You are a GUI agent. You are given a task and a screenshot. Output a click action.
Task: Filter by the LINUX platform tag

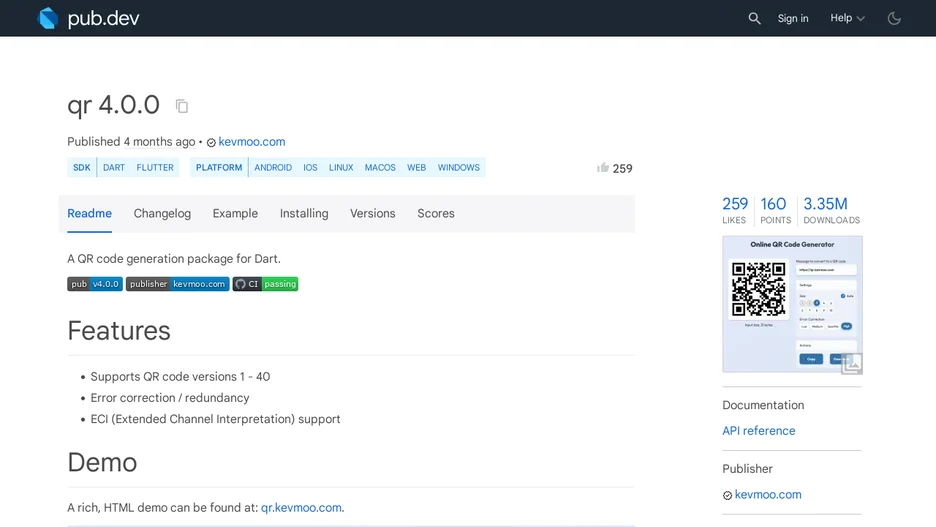341,168
